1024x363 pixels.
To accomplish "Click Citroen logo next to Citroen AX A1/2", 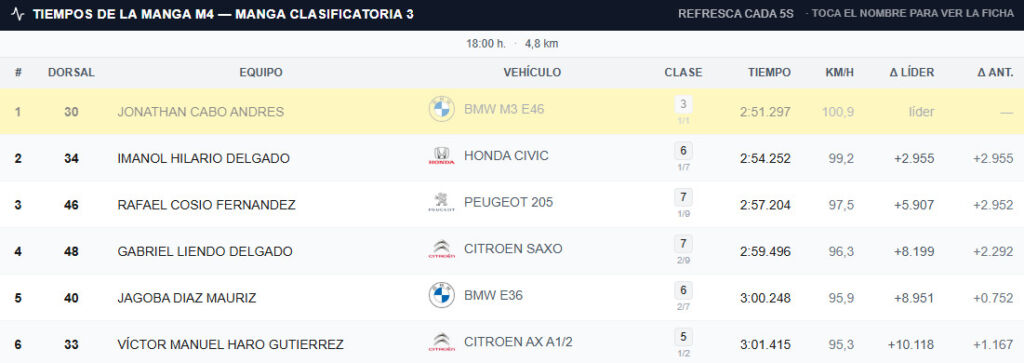I will coord(441,342).
